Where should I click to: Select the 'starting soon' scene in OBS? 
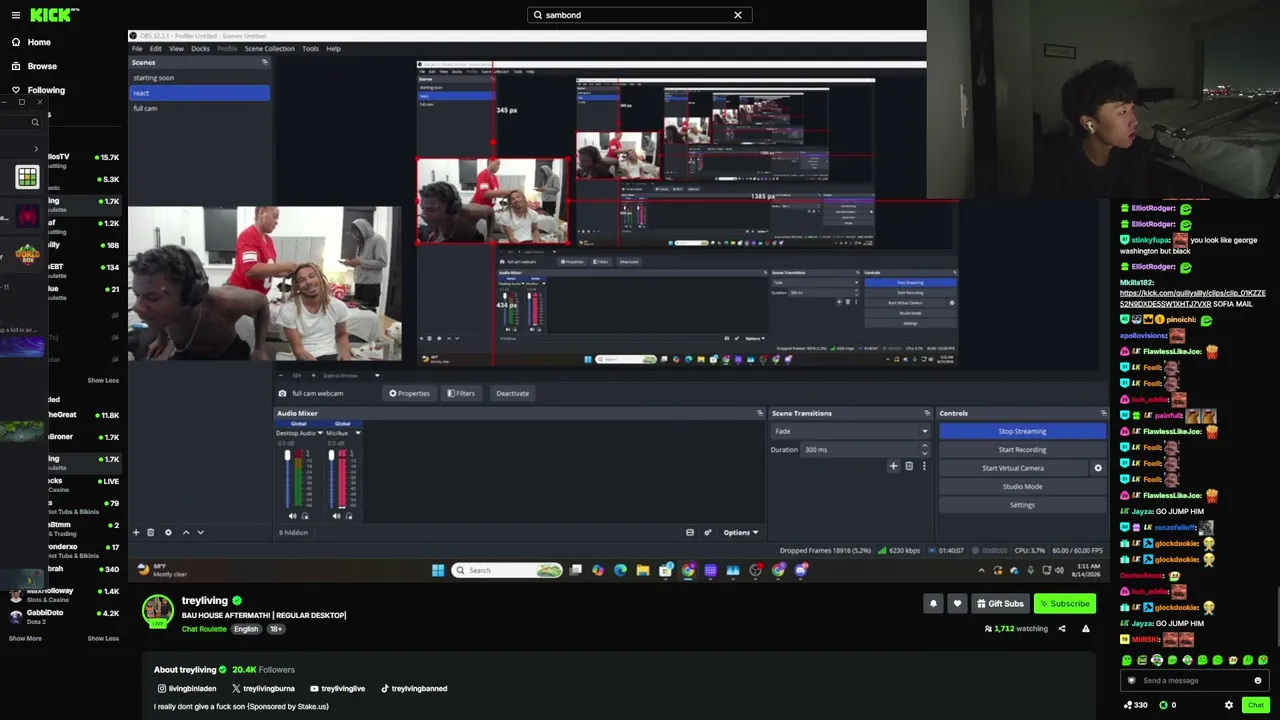click(x=200, y=78)
